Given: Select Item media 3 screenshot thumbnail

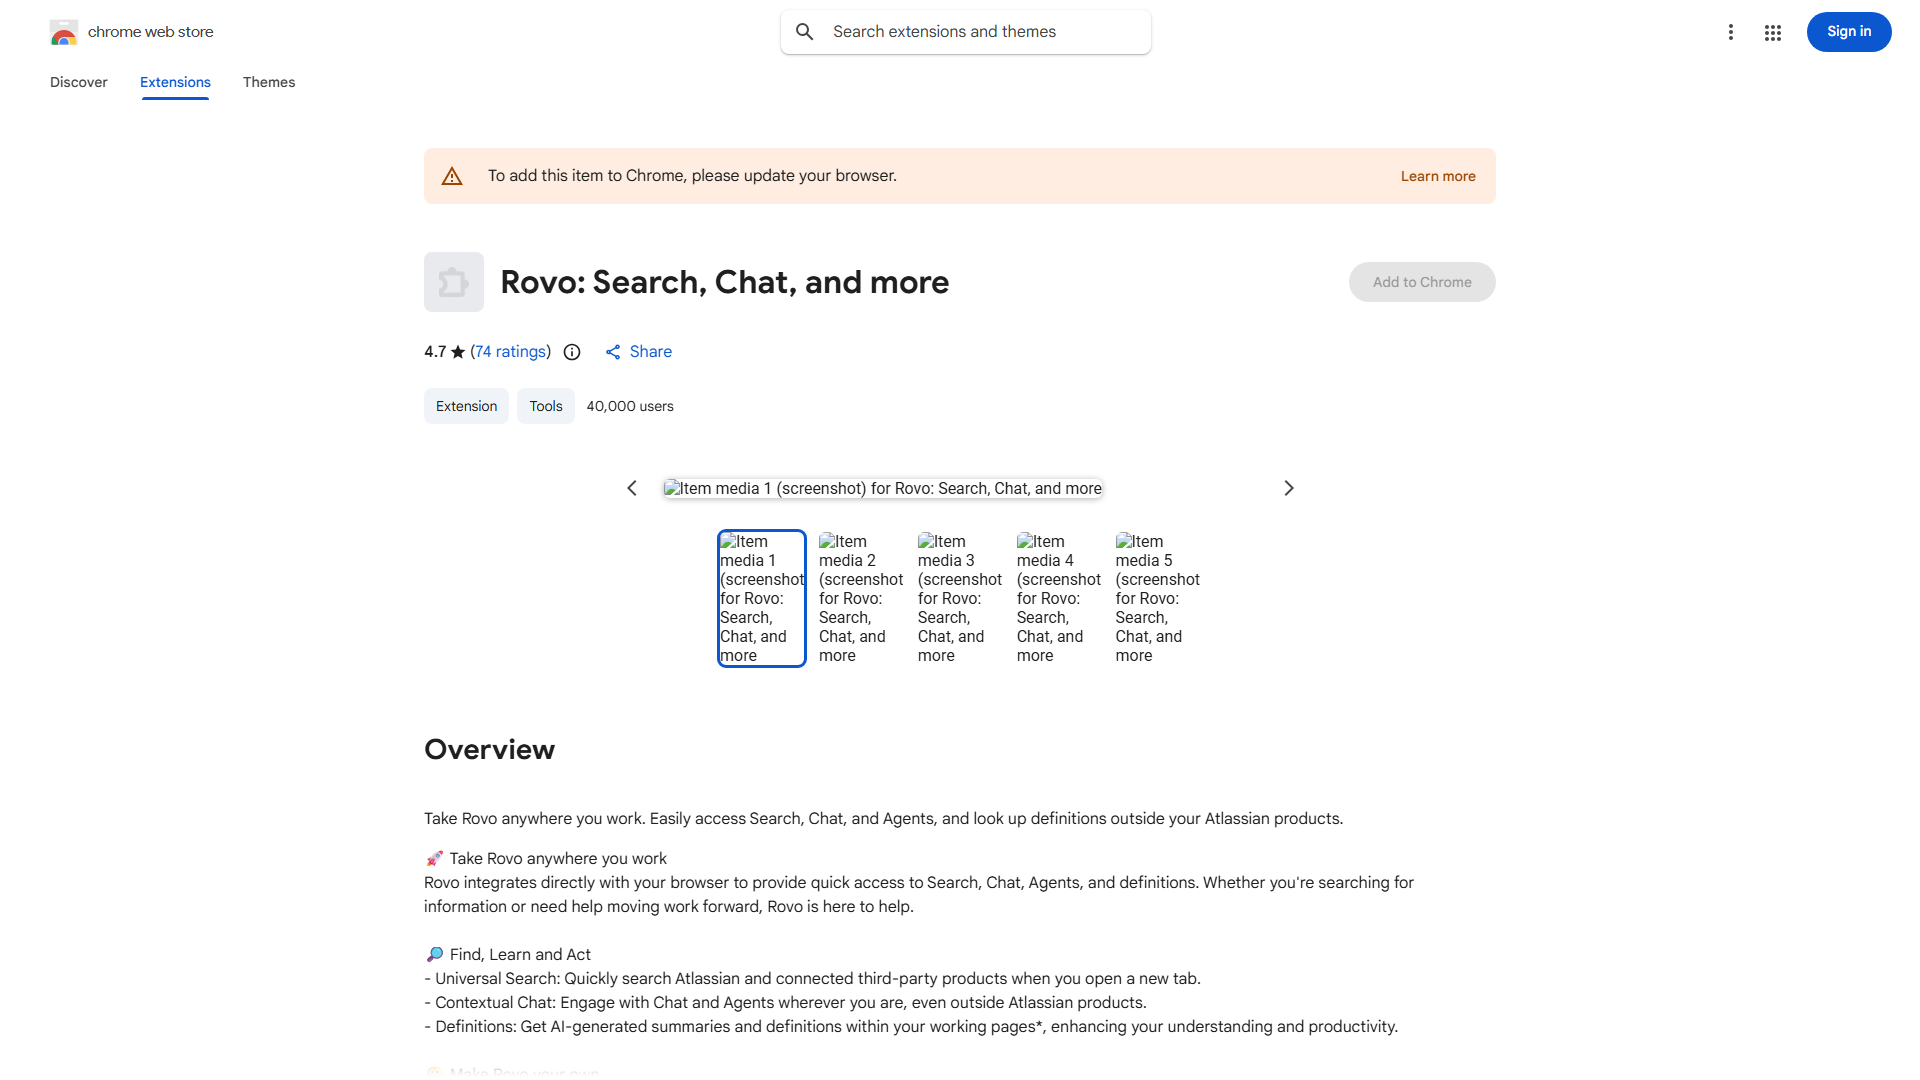Looking at the screenshot, I should (x=959, y=598).
